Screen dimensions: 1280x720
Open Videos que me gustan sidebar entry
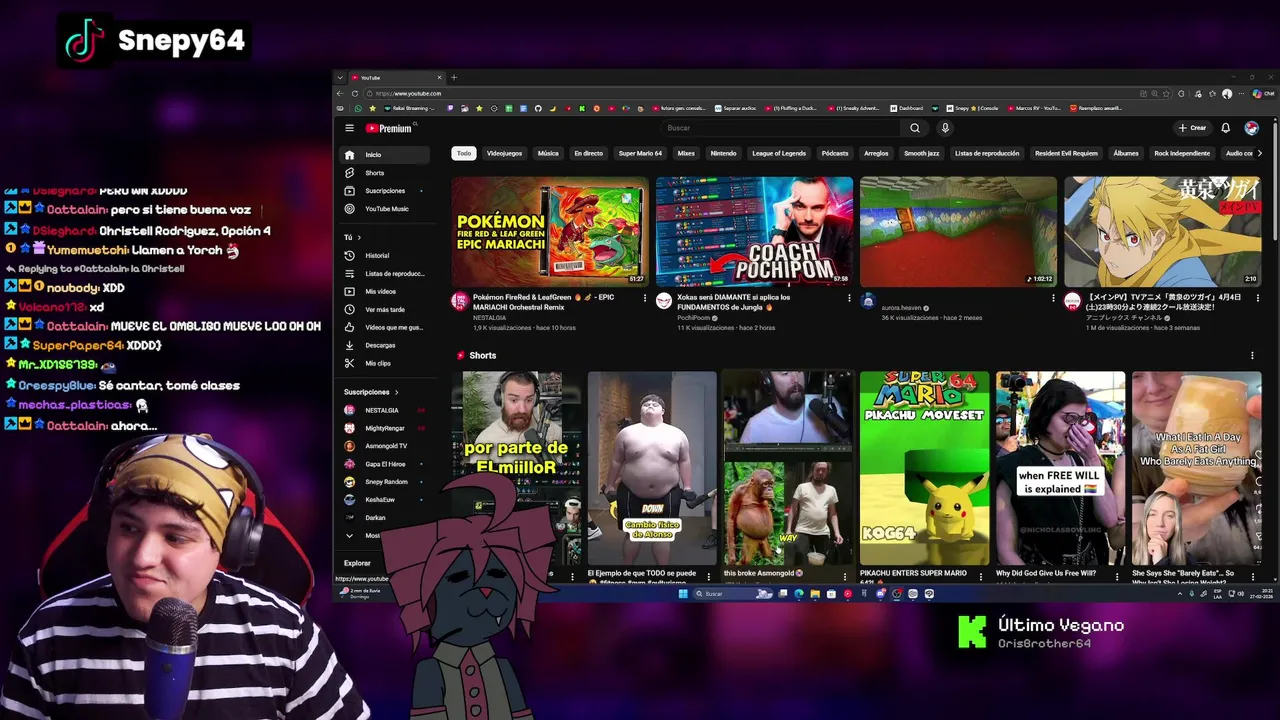point(385,328)
